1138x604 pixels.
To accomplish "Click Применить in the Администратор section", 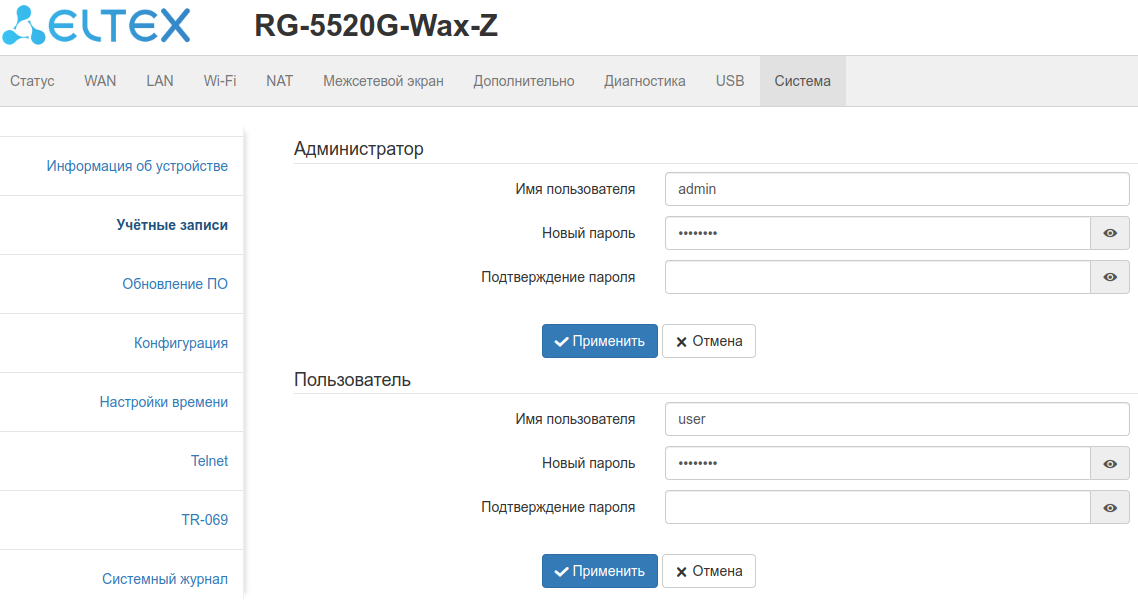I will (x=600, y=341).
